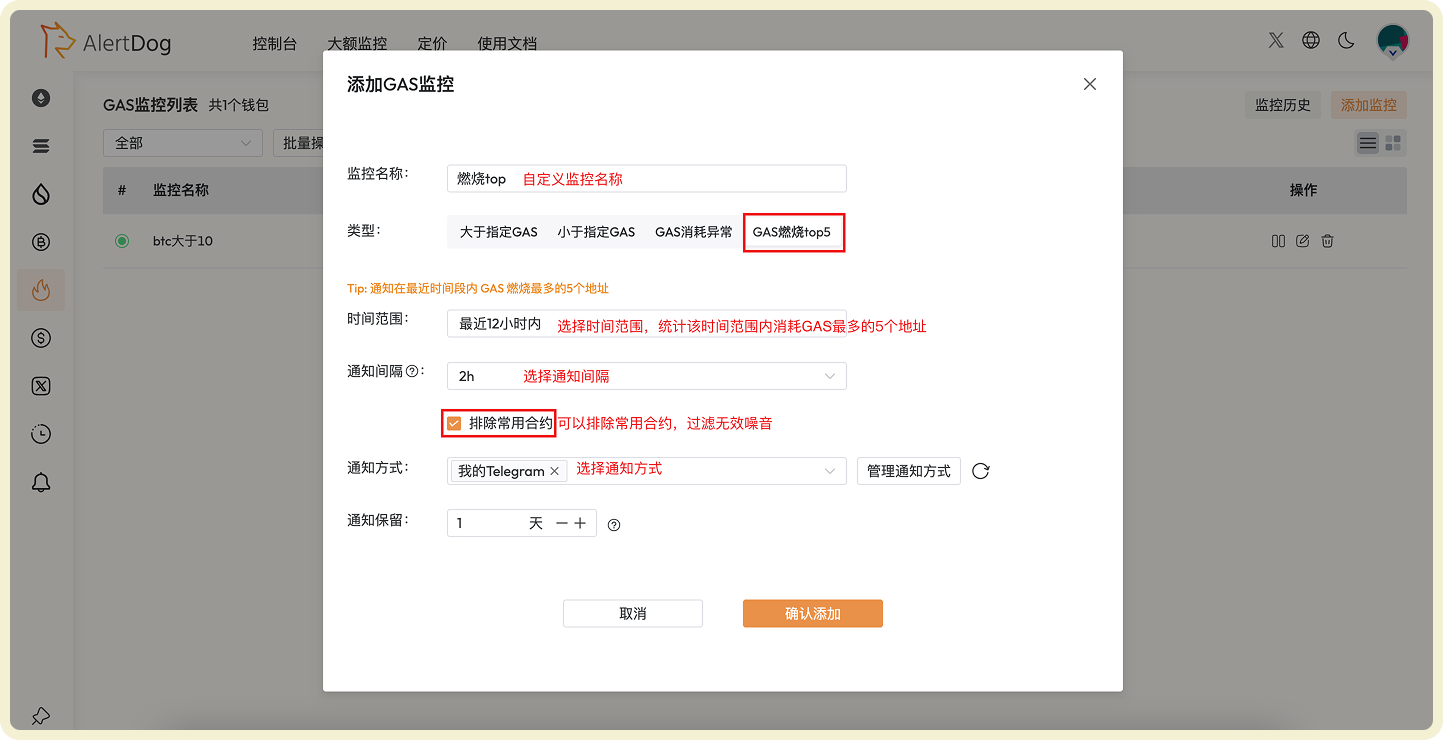Open 大额监控 in the top navigation
1443x740 pixels.
357,44
